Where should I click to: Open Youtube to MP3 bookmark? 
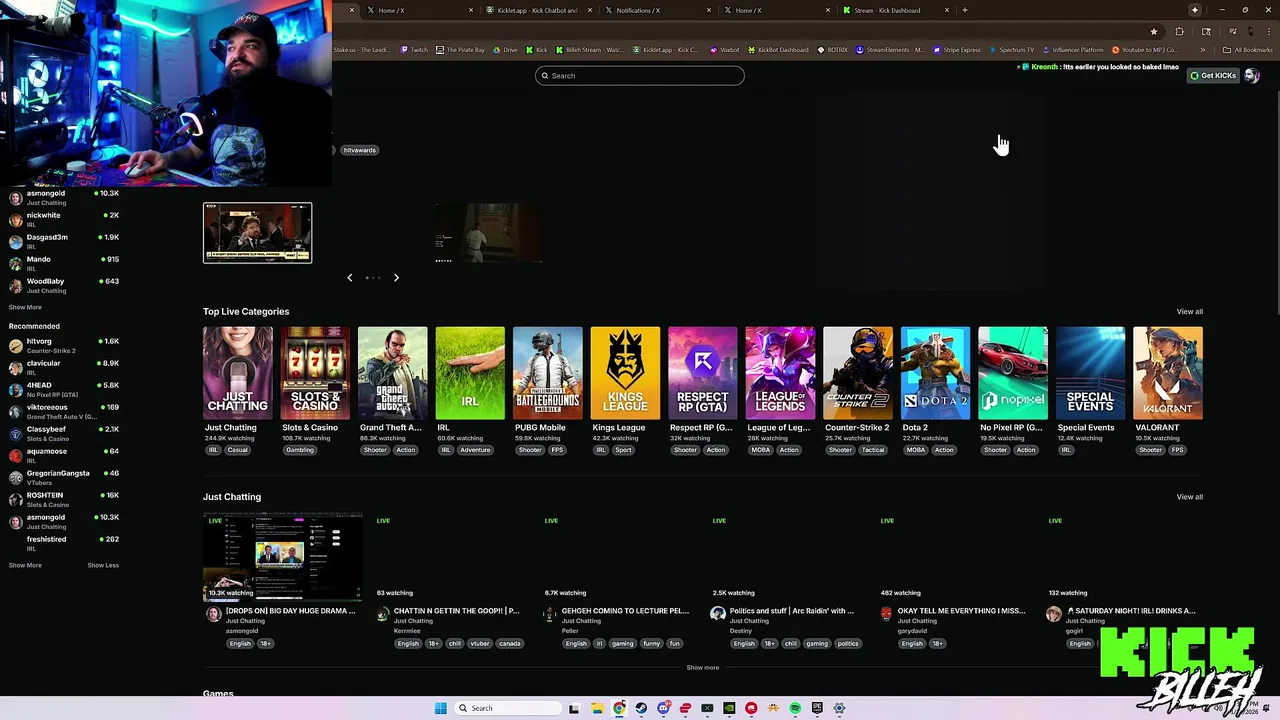(x=1145, y=50)
